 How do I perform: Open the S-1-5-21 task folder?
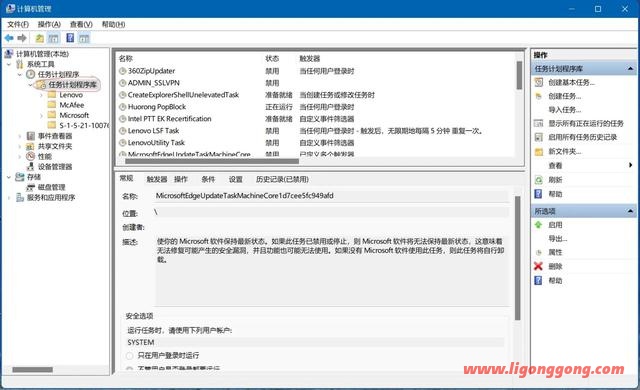point(84,125)
